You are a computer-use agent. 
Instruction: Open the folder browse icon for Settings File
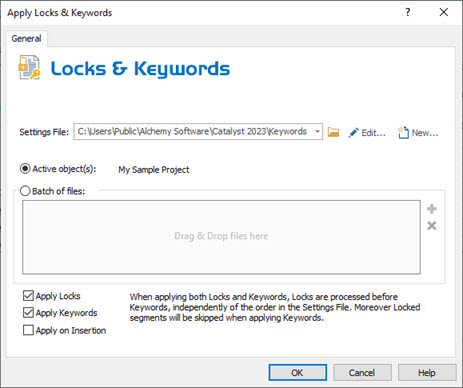point(333,132)
